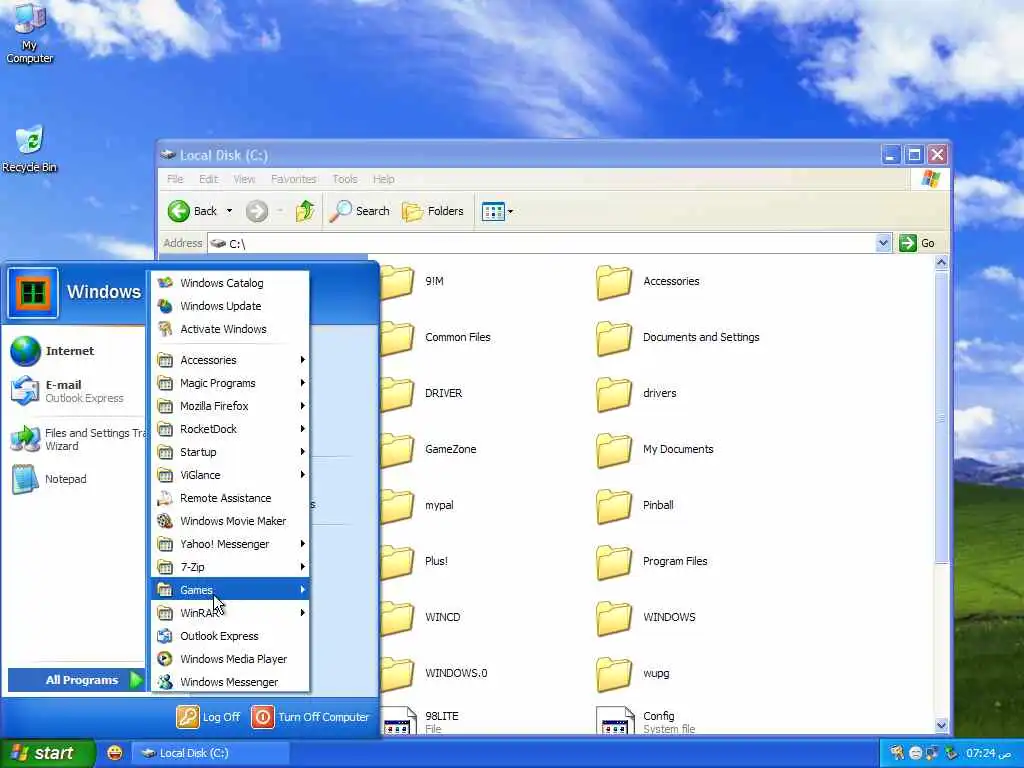Expand the Games submenu
This screenshot has width=1024, height=768.
229,590
